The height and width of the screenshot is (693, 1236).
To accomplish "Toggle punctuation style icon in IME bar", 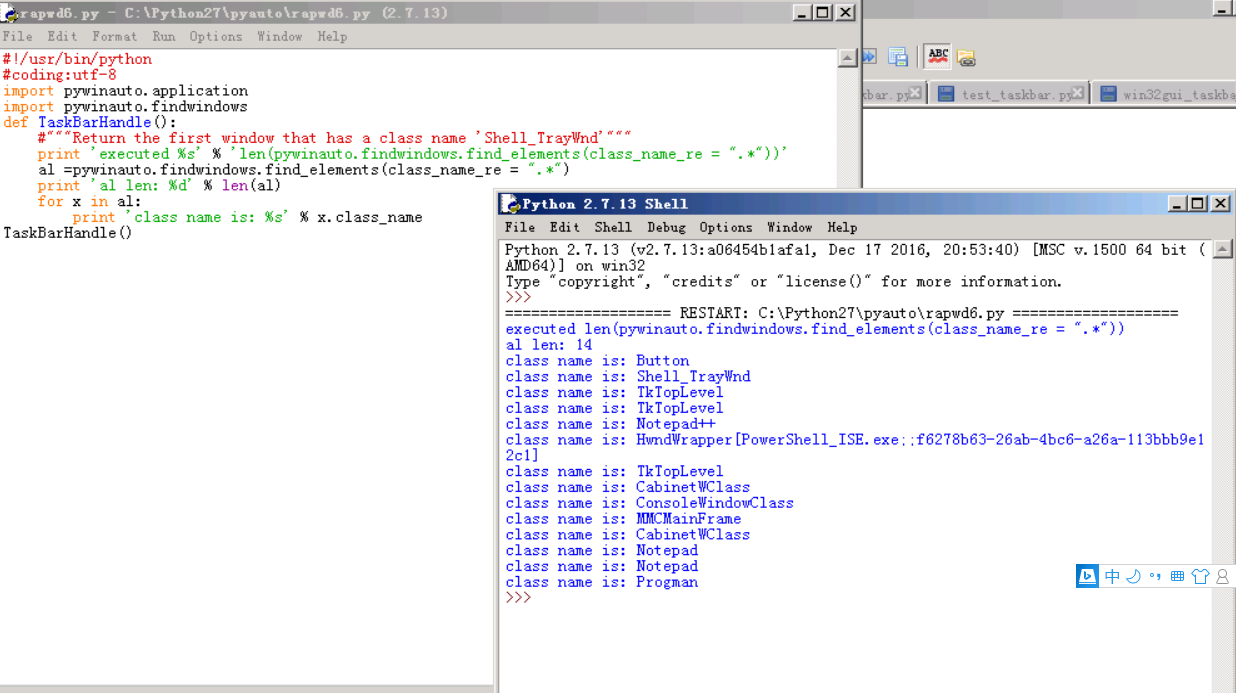I will point(1154,576).
